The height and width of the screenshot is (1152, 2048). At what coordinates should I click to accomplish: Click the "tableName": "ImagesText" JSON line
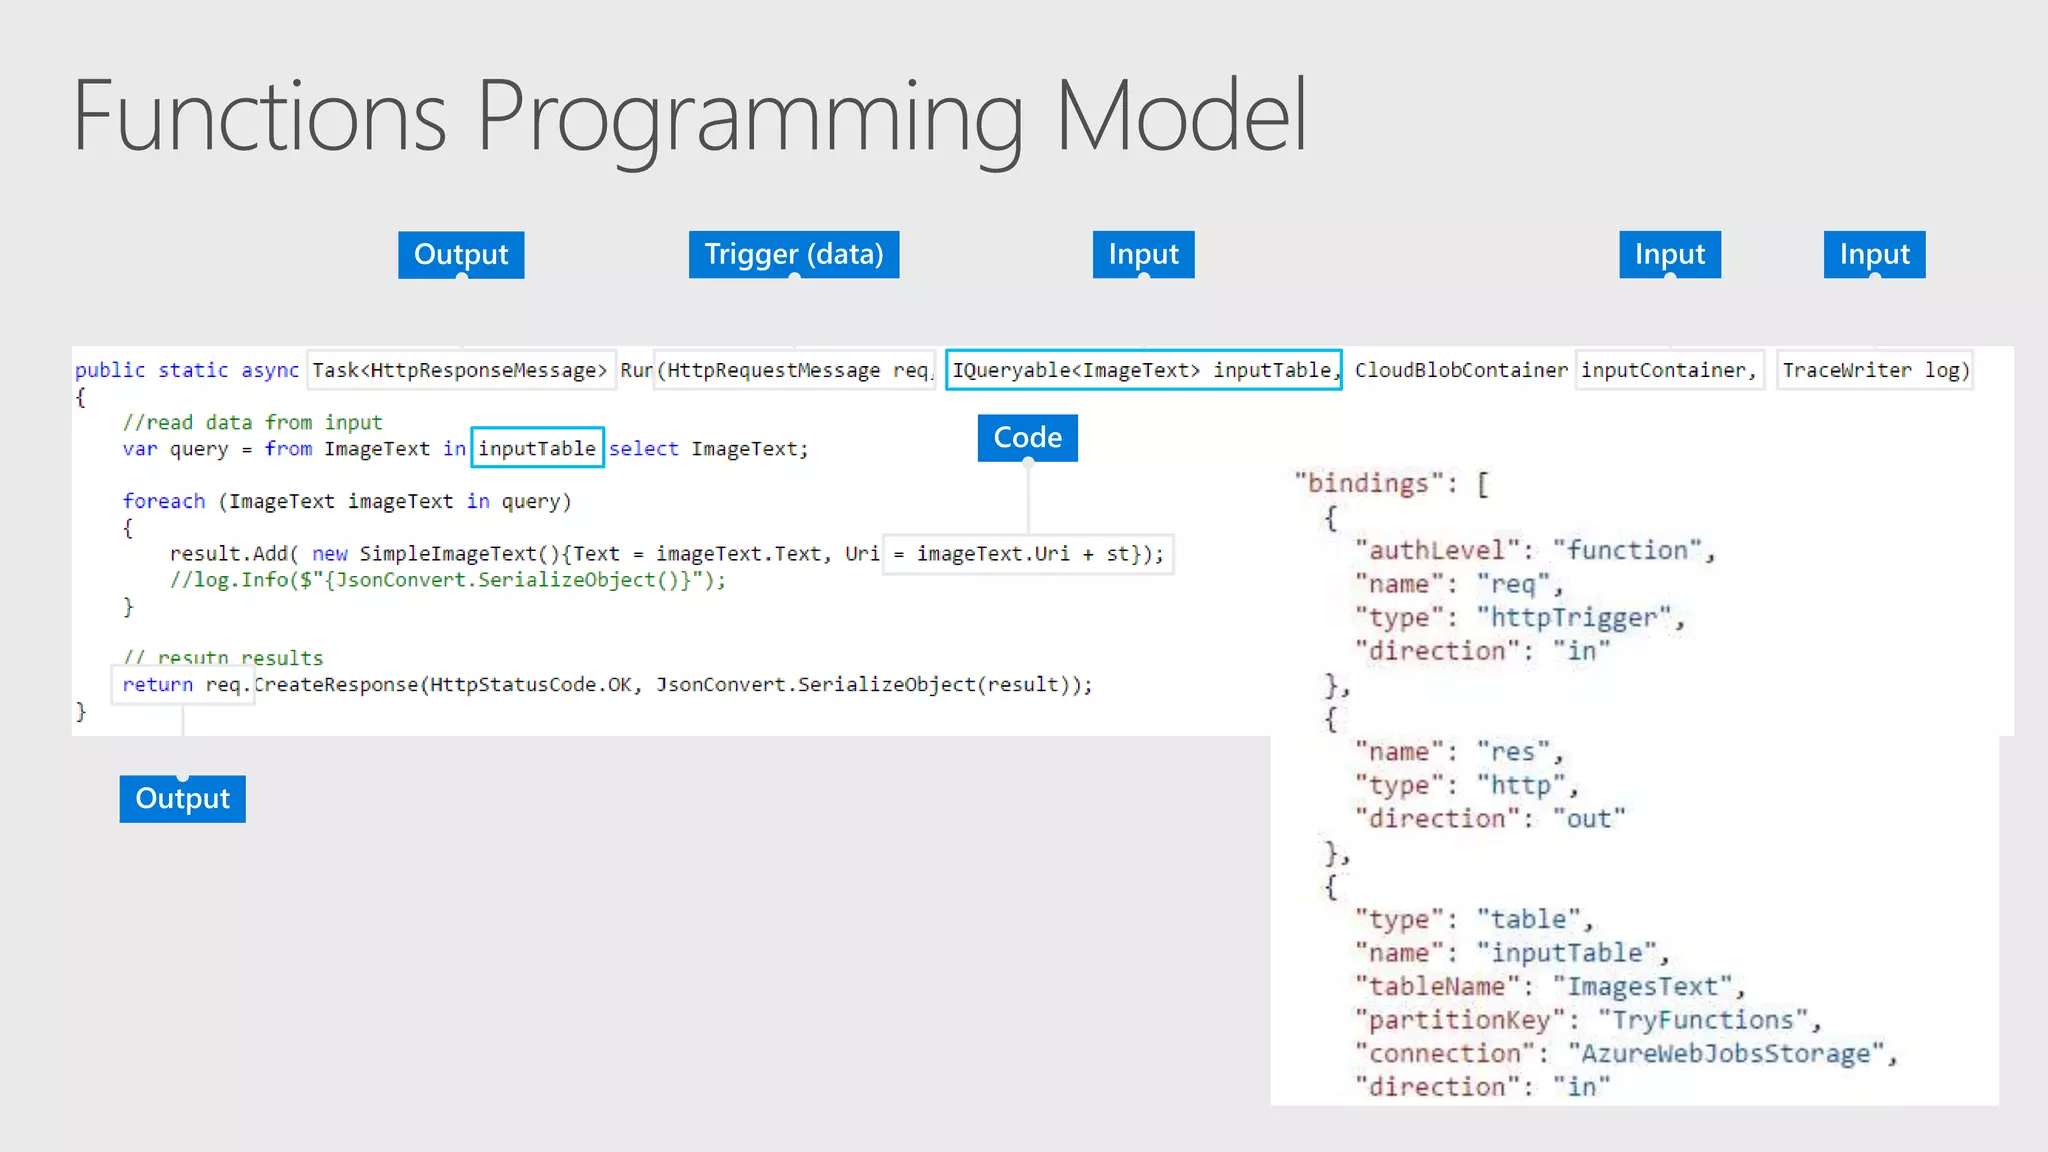coord(1549,986)
